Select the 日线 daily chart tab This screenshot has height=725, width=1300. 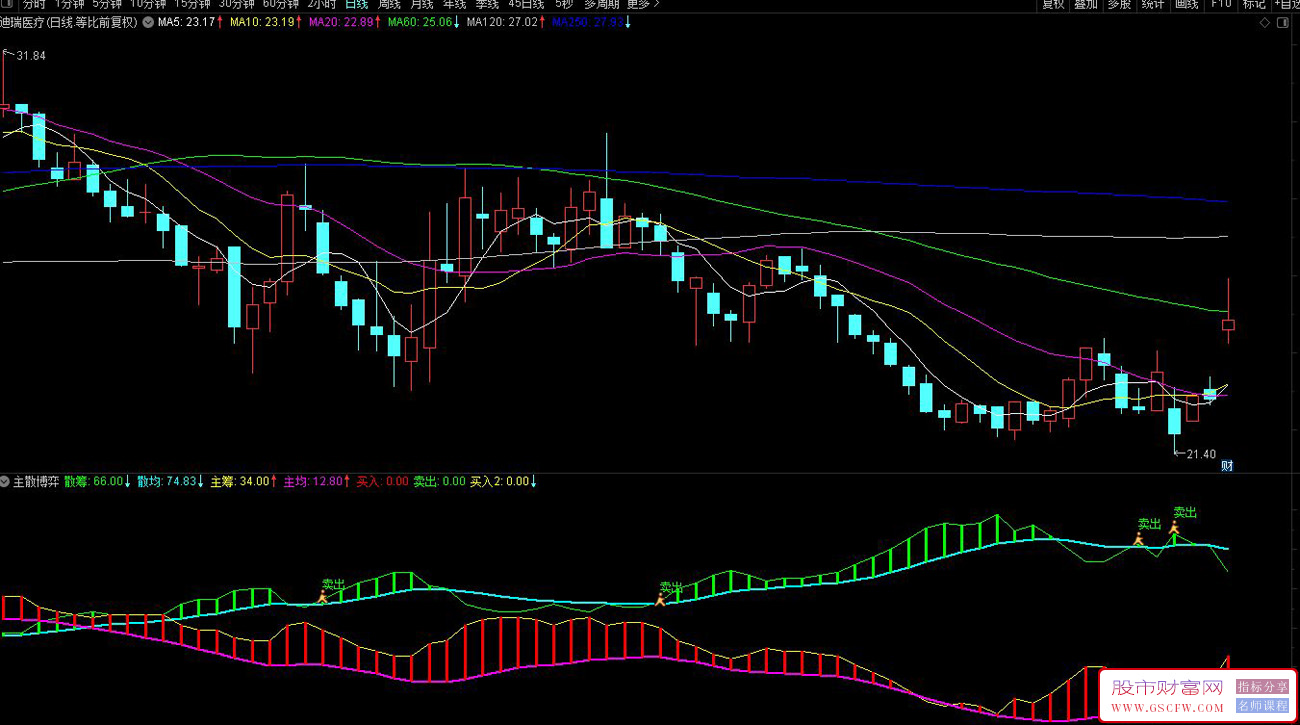(x=356, y=4)
